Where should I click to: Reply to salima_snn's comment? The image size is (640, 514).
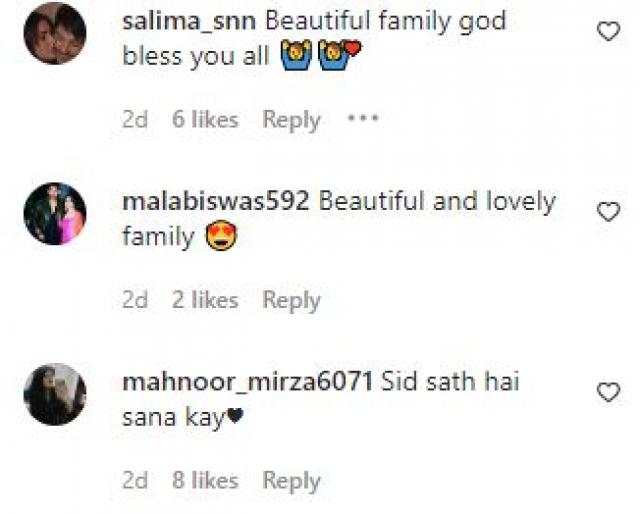coord(291,120)
